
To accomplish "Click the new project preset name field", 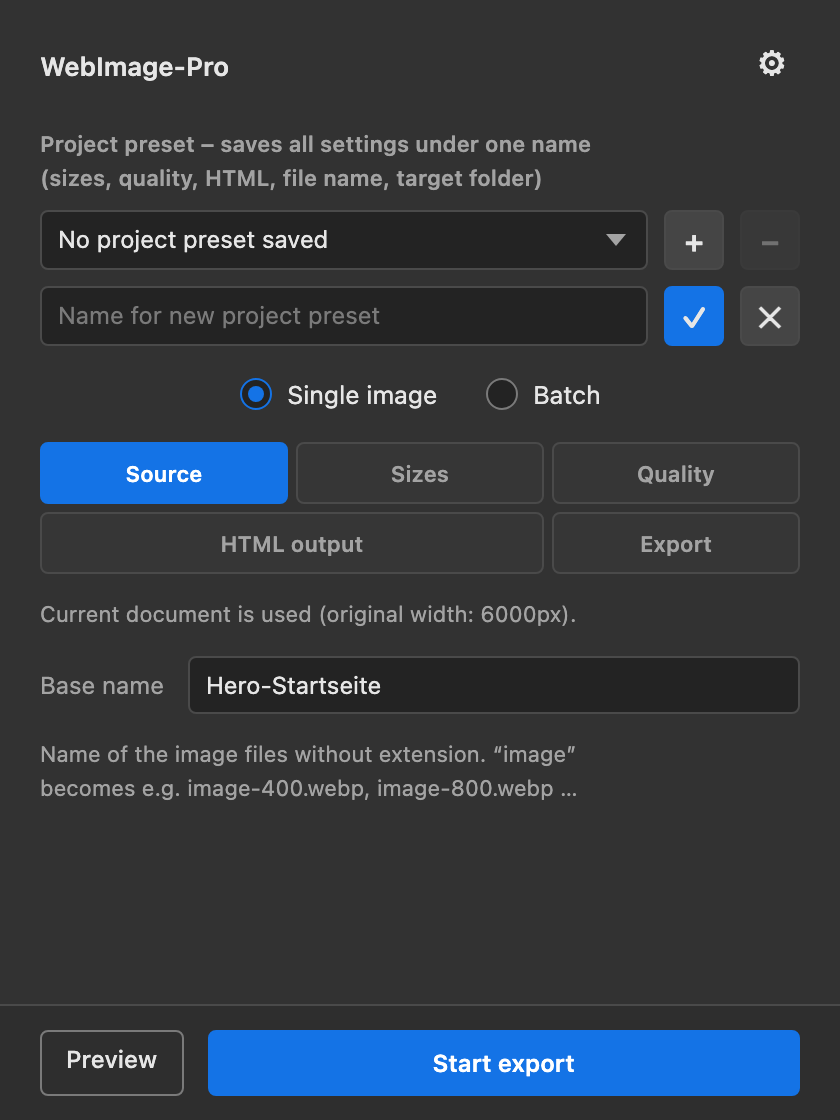I will tap(344, 316).
